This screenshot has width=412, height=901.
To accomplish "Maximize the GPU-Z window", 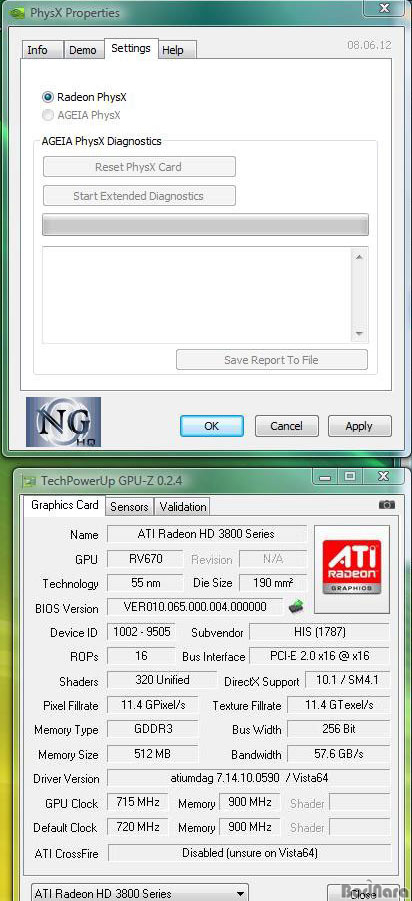I will (x=350, y=477).
